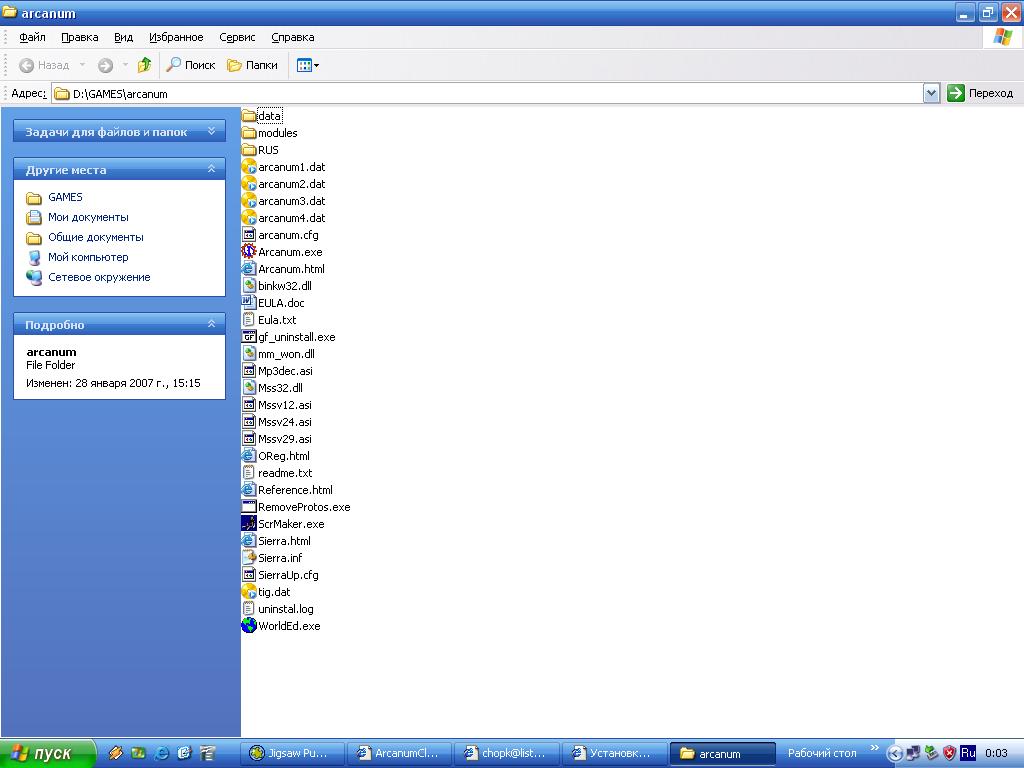Select the WorldEd.exe globe icon
Viewport: 1024px width, 768px height.
(249, 626)
